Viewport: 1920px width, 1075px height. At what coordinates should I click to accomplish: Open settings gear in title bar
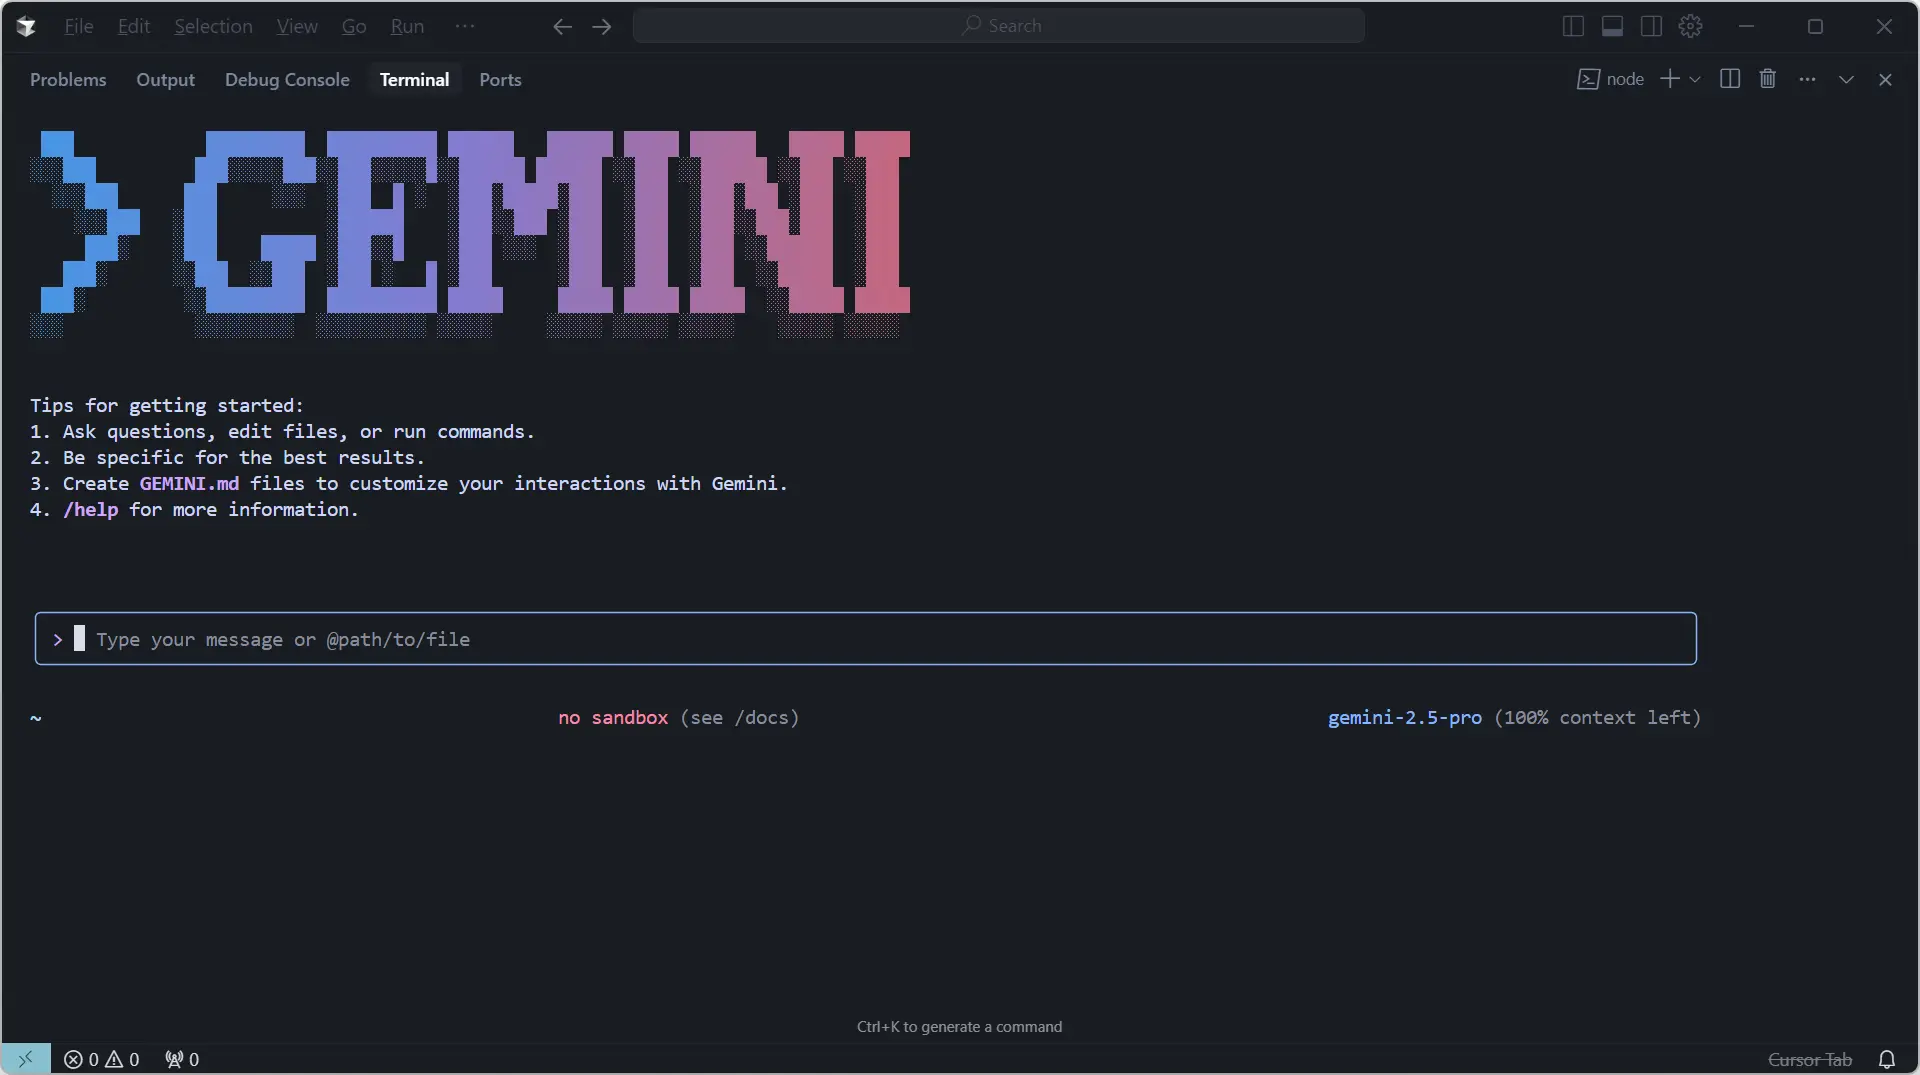1690,27
